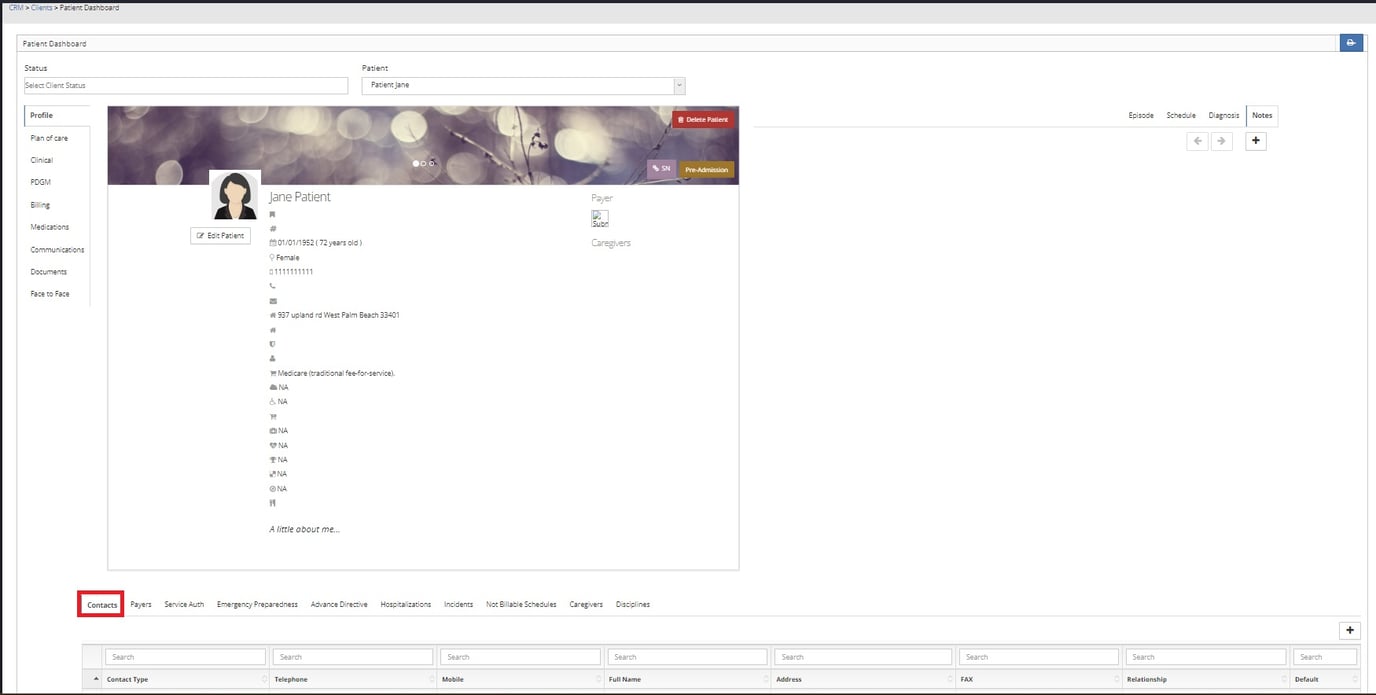
Task: Add a new note with plus button
Action: point(1257,141)
